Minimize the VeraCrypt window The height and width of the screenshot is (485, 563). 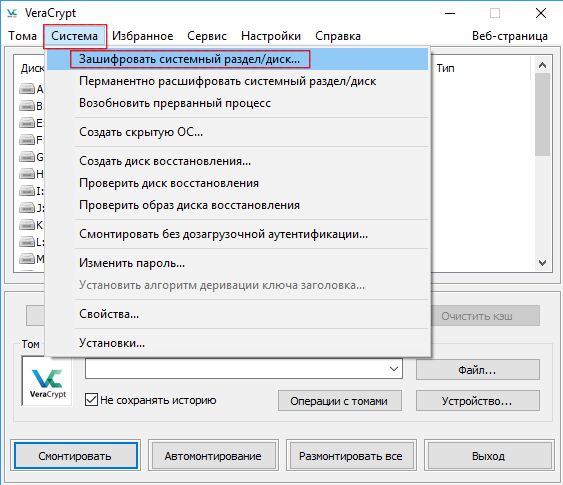(x=450, y=13)
